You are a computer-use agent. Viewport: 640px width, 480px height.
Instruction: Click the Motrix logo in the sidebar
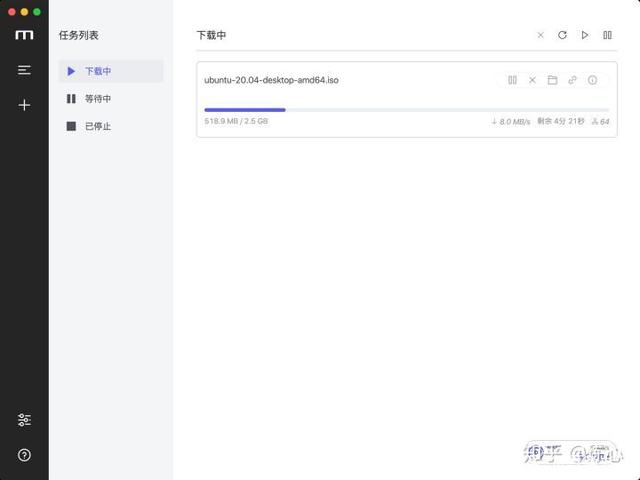click(x=24, y=35)
